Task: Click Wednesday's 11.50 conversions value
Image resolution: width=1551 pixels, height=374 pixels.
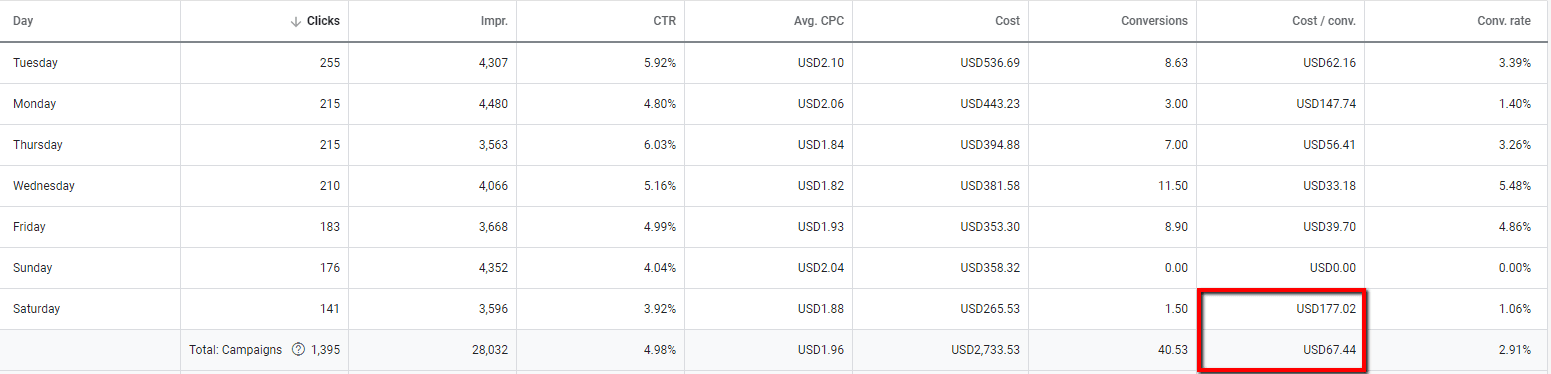Action: (1172, 186)
